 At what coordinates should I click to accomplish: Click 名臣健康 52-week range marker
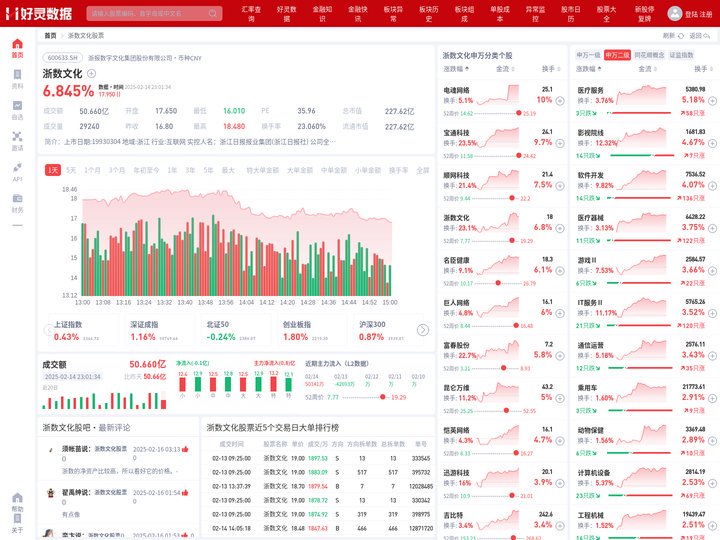click(498, 283)
